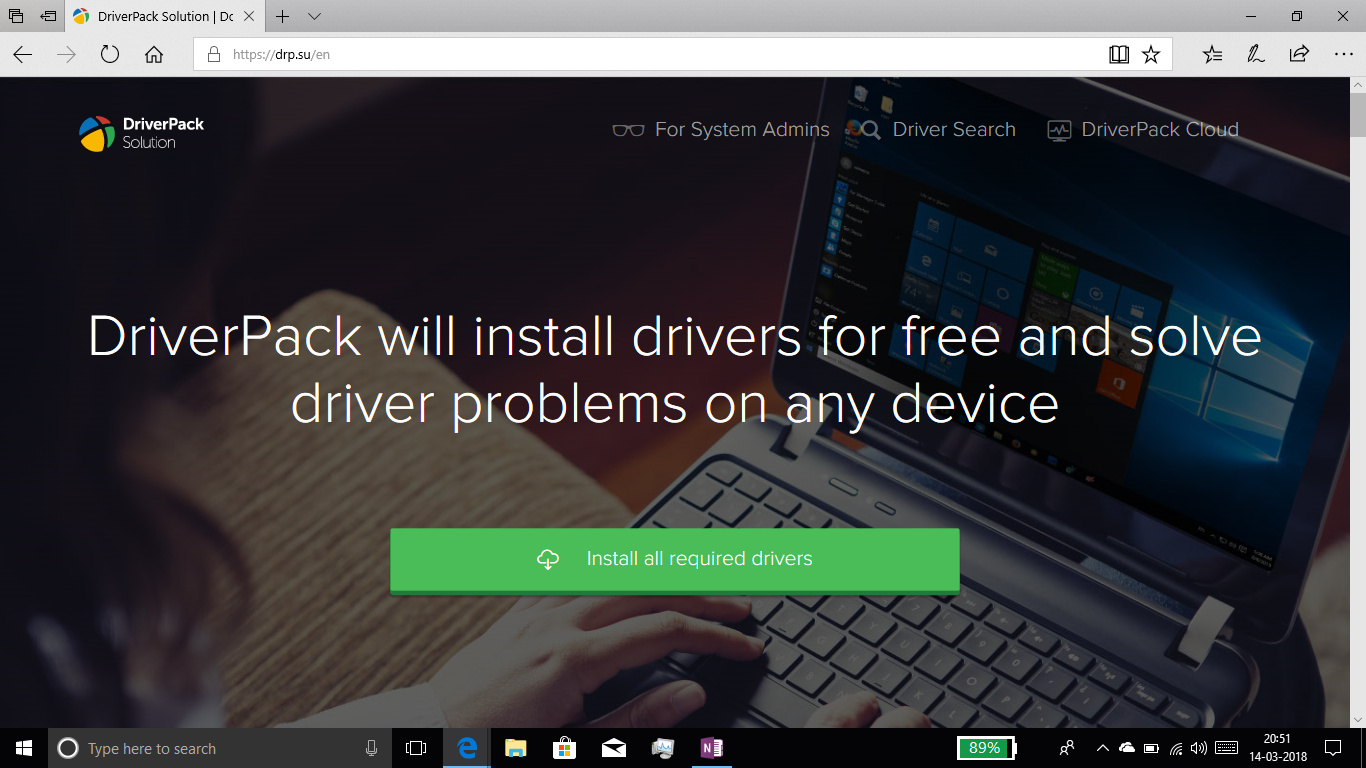
Task: Launch OneNote from the taskbar
Action: (711, 747)
